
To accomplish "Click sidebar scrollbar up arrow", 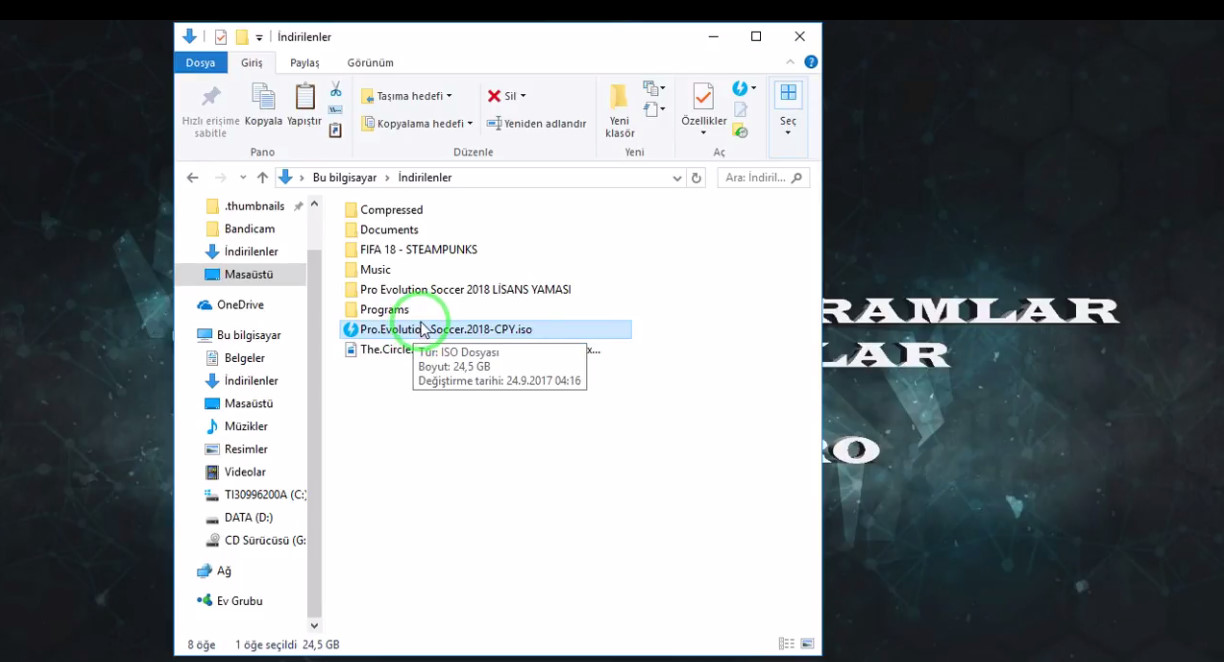I will coord(314,205).
